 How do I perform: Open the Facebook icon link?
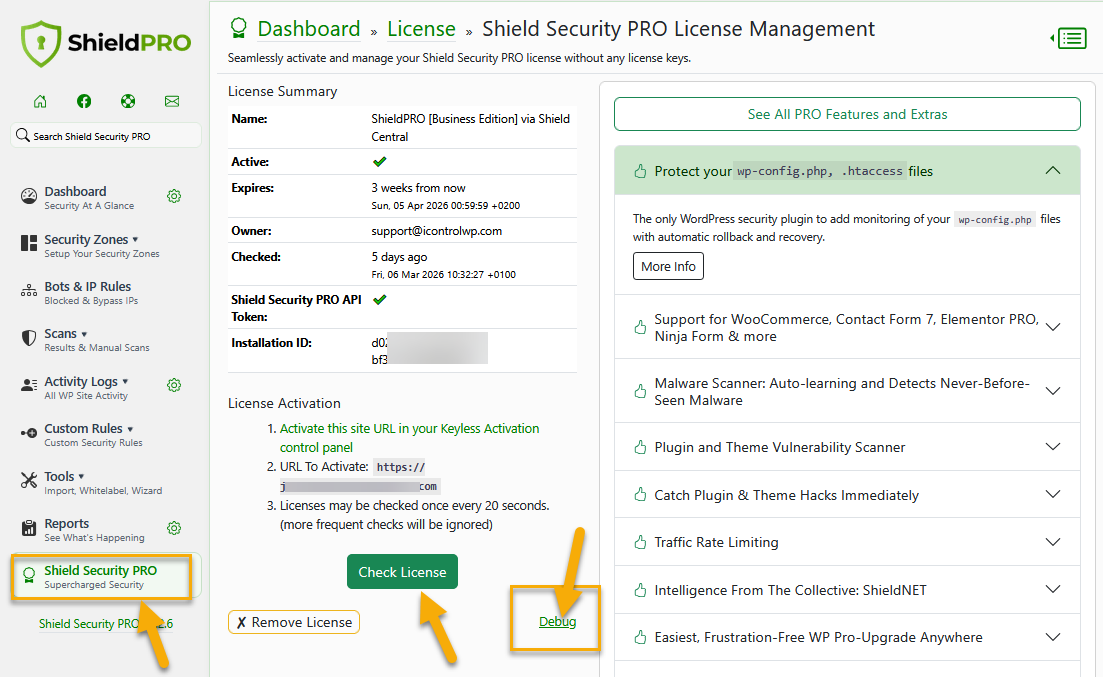coord(84,101)
